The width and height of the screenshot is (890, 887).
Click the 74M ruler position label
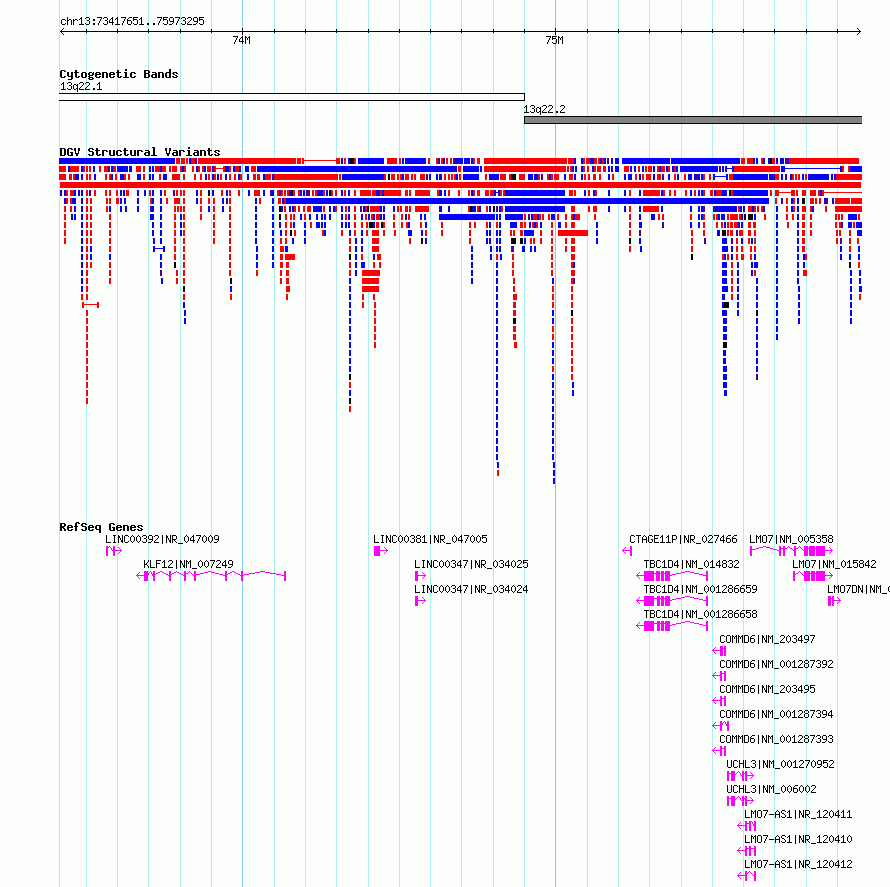pyautogui.click(x=241, y=40)
